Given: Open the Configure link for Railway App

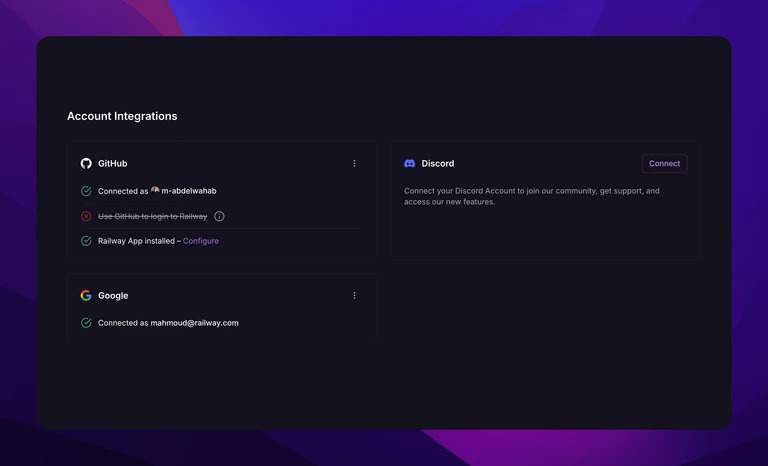Looking at the screenshot, I should (x=201, y=241).
